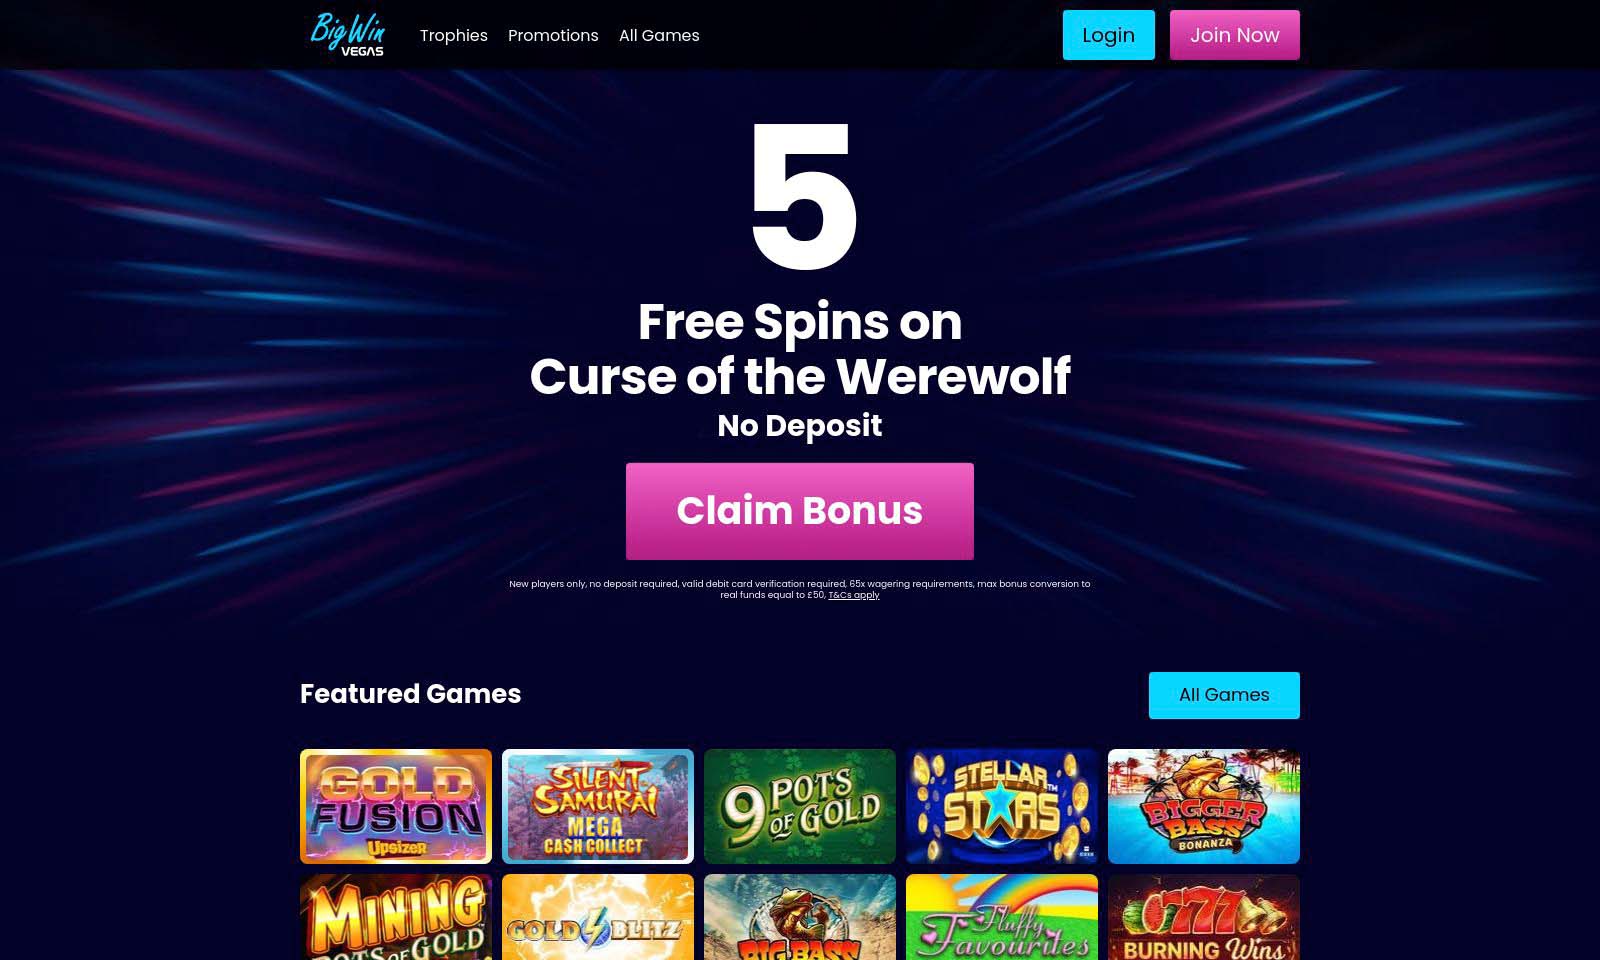The height and width of the screenshot is (960, 1600).
Task: Launch the Gold Blitz game tile
Action: pos(598,917)
